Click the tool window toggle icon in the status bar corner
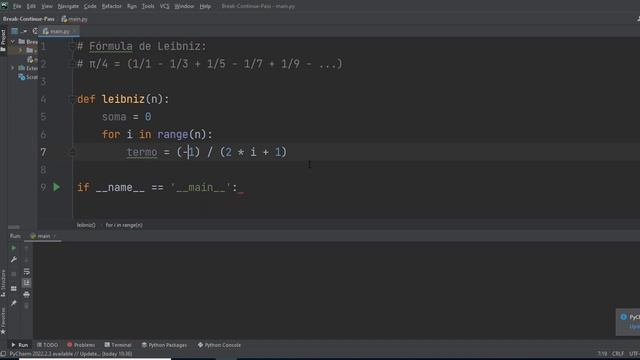 tap(3, 354)
